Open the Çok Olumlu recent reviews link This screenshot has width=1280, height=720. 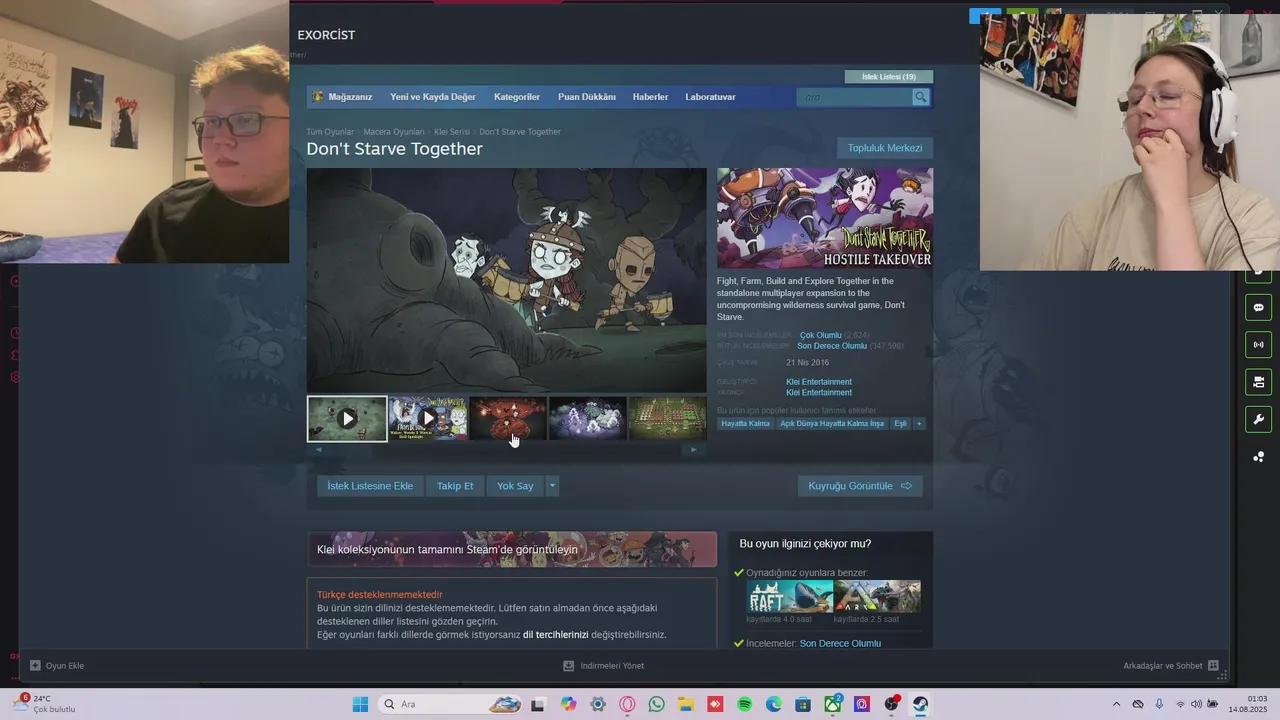pos(821,336)
